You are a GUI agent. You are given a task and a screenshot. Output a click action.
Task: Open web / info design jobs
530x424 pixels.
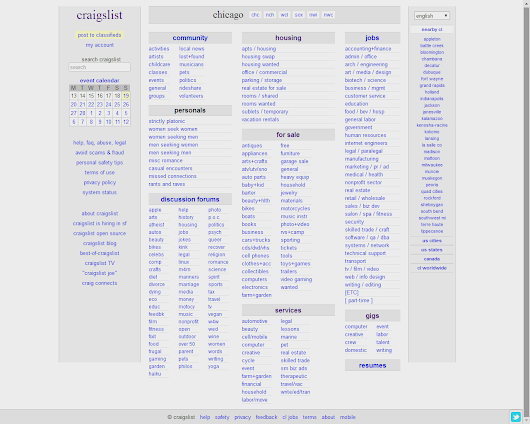pyautogui.click(x=365, y=277)
